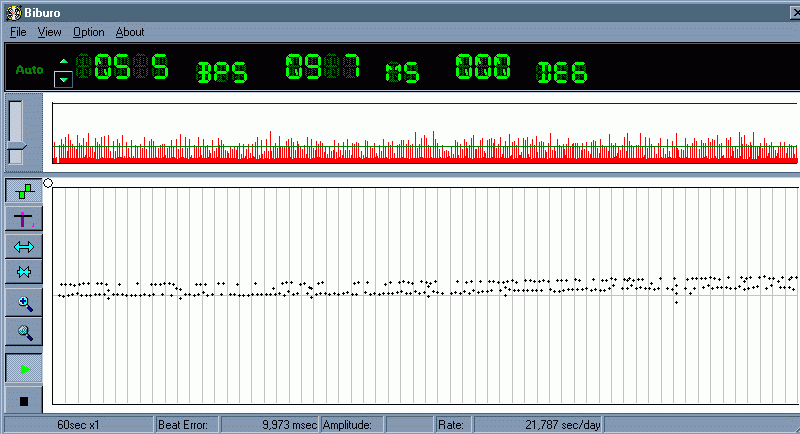Click the horizontal compress arrows icon
This screenshot has height=434, width=800.
[x=24, y=272]
